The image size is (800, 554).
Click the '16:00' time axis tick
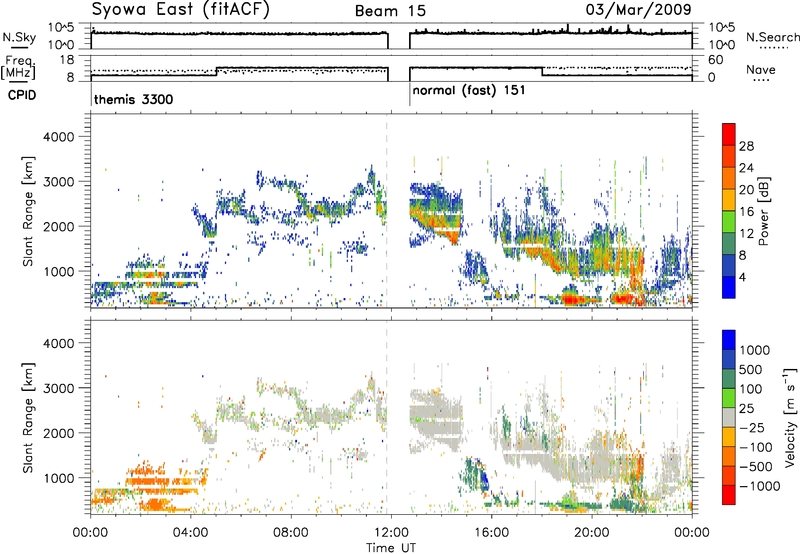click(491, 532)
